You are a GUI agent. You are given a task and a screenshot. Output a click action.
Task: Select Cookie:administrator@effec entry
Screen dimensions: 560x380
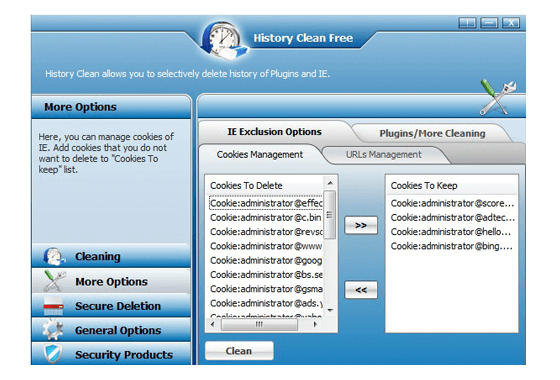coord(266,203)
